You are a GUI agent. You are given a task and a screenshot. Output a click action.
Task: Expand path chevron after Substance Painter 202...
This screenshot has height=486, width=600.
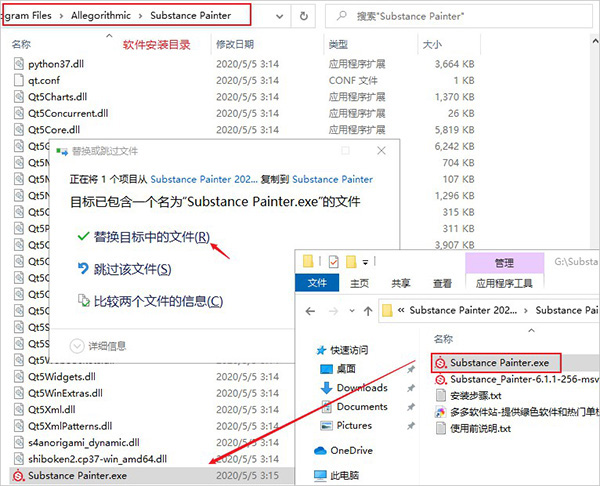pyautogui.click(x=526, y=310)
